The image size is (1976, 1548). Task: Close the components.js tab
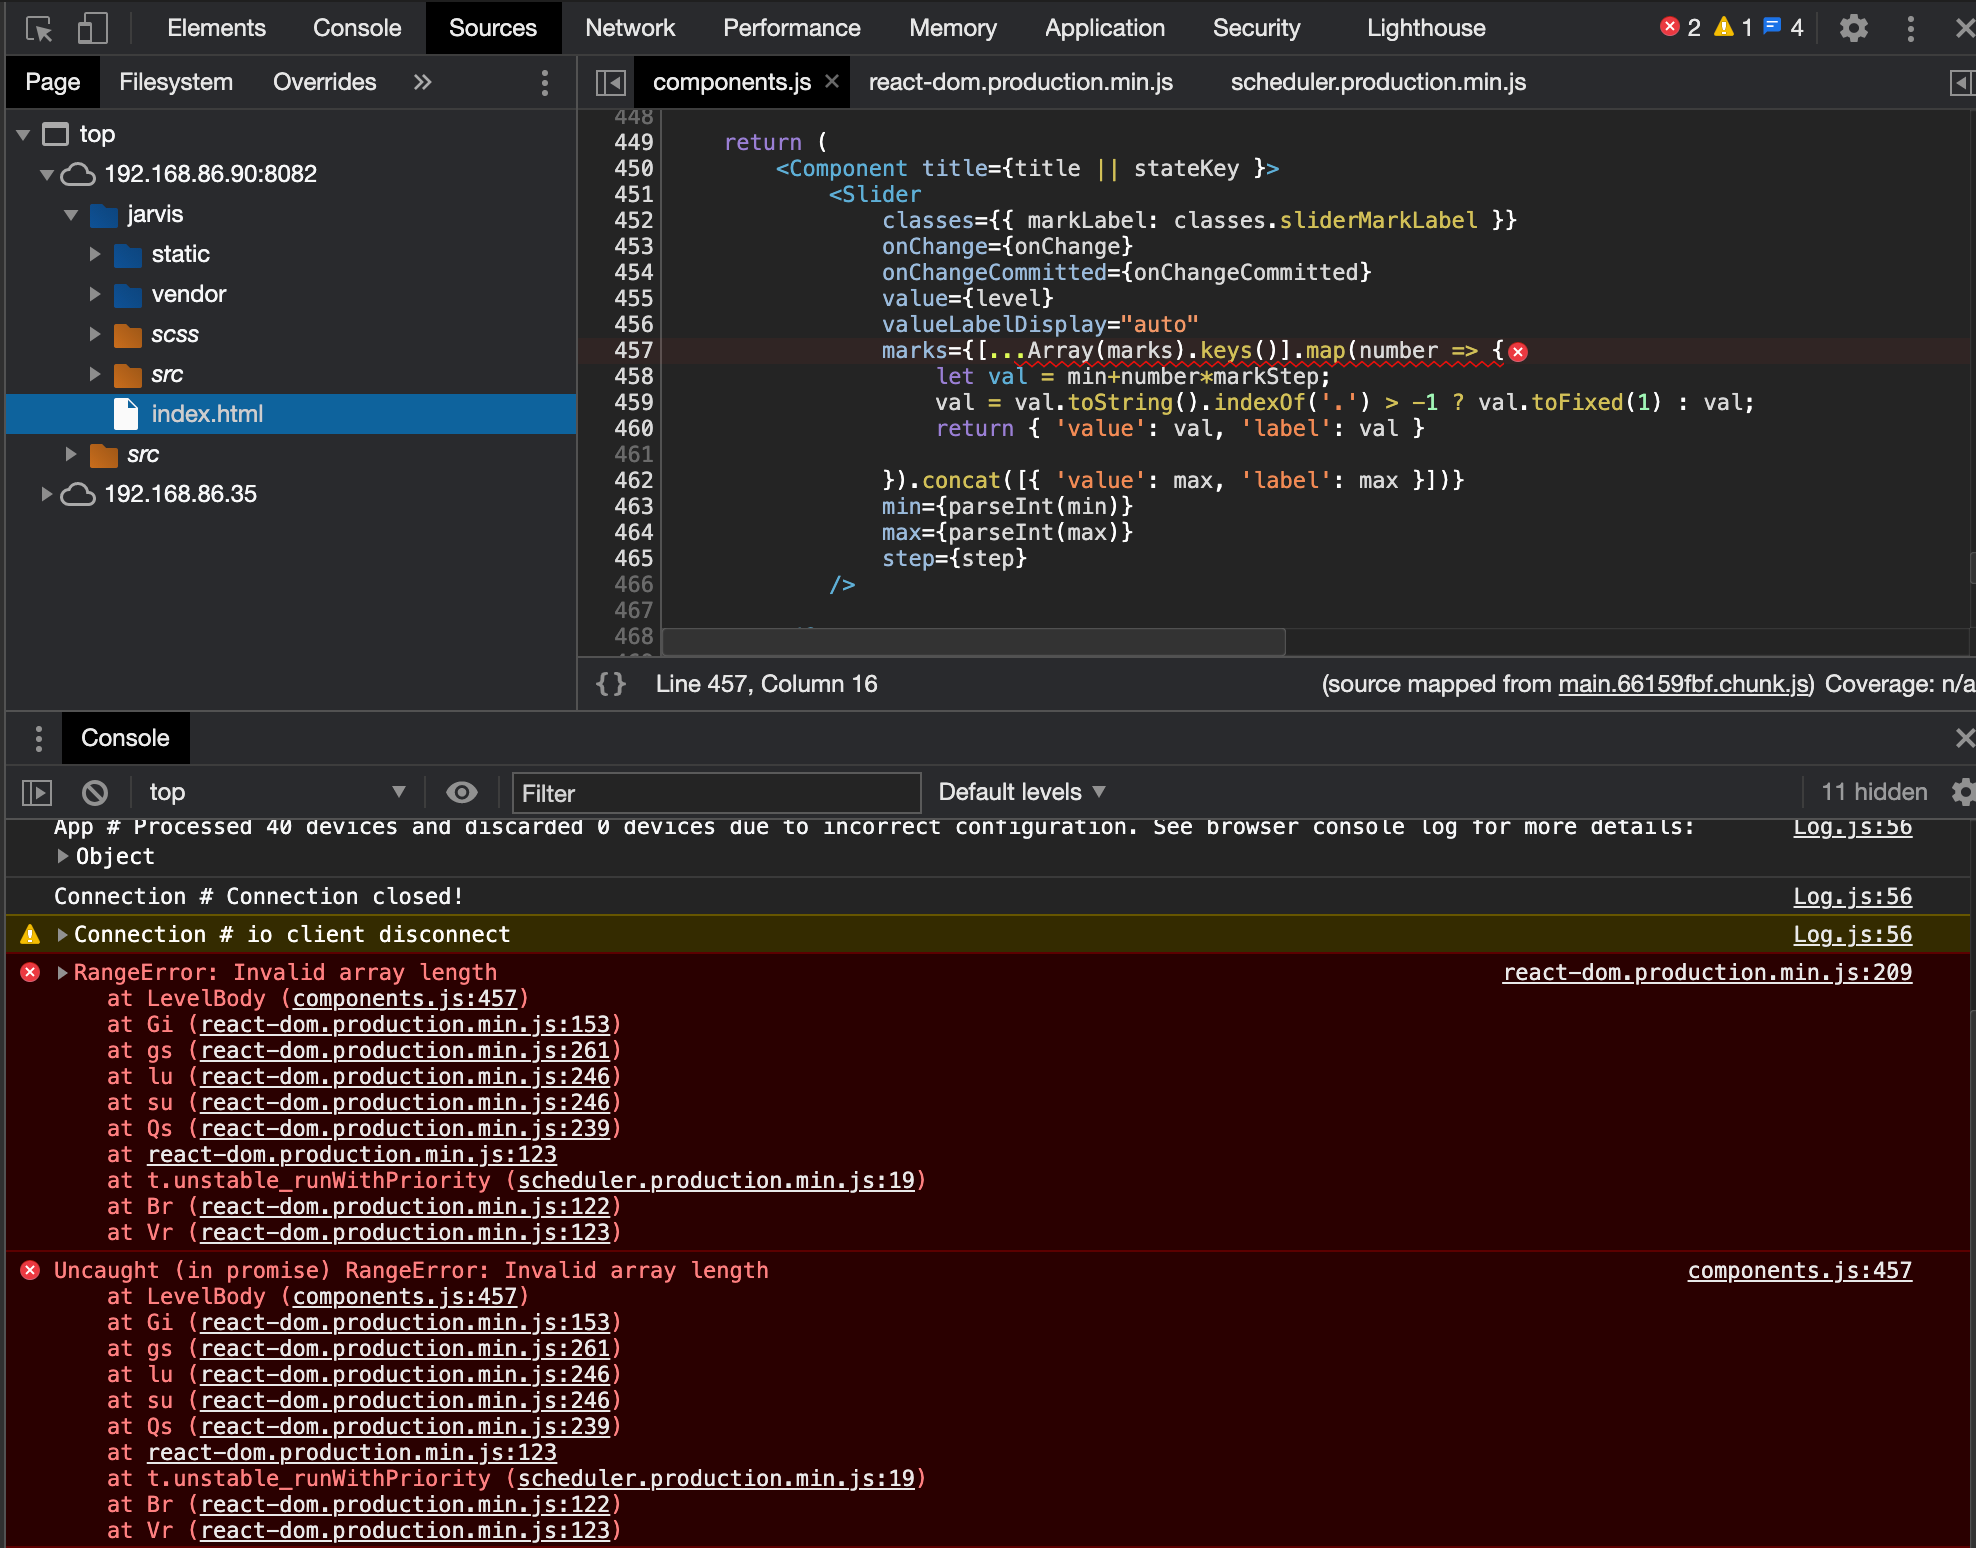tap(832, 82)
